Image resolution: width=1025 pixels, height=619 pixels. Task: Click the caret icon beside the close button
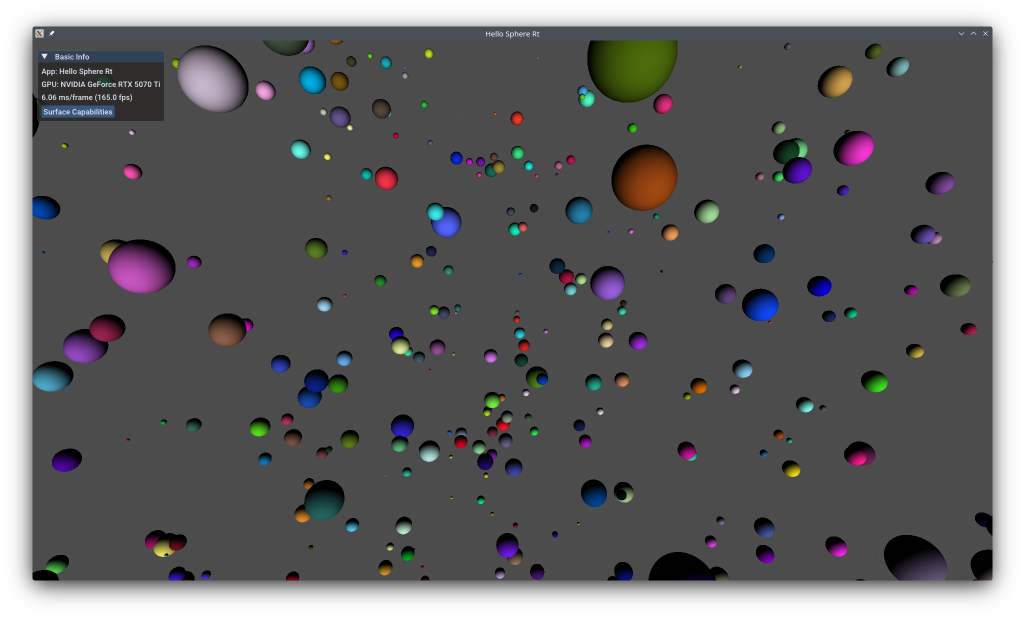(x=973, y=33)
